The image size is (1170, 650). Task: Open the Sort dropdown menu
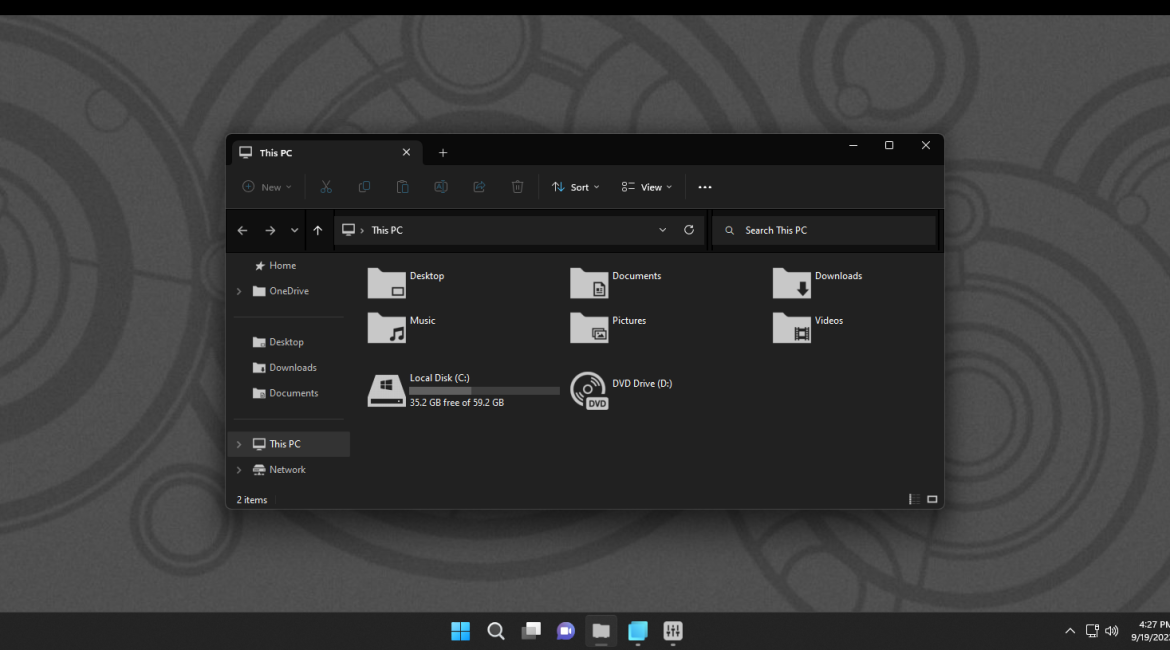pos(576,187)
